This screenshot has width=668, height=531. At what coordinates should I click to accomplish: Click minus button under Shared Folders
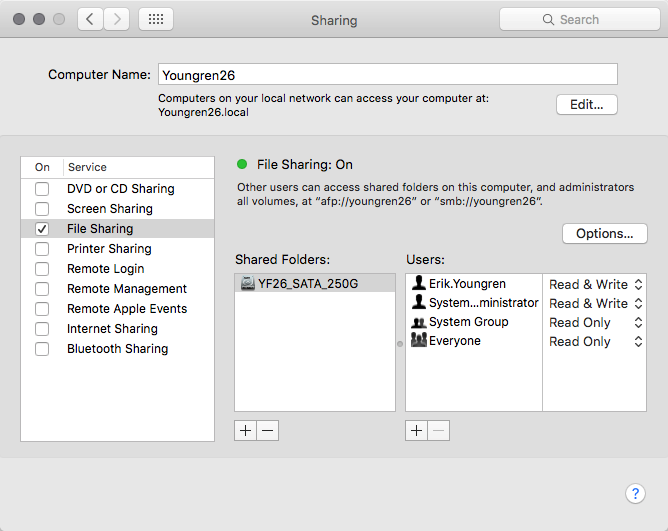point(267,430)
